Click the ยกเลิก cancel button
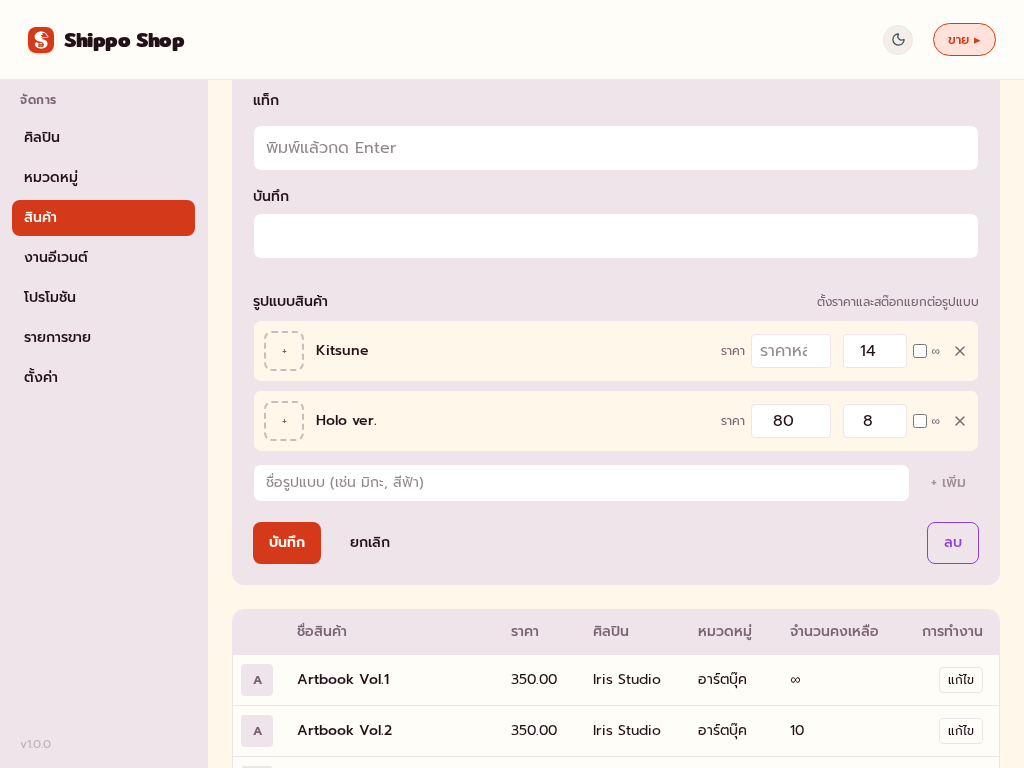 point(370,543)
